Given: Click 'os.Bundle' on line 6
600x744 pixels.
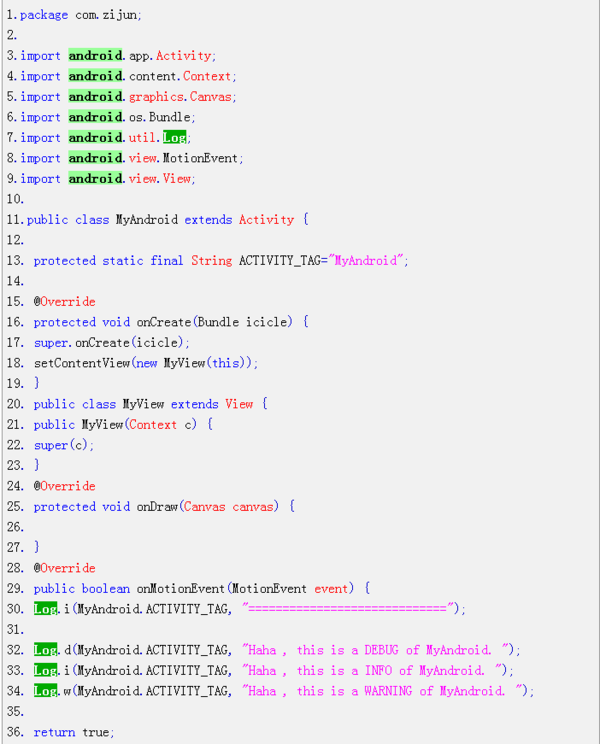Looking at the screenshot, I should tap(160, 117).
